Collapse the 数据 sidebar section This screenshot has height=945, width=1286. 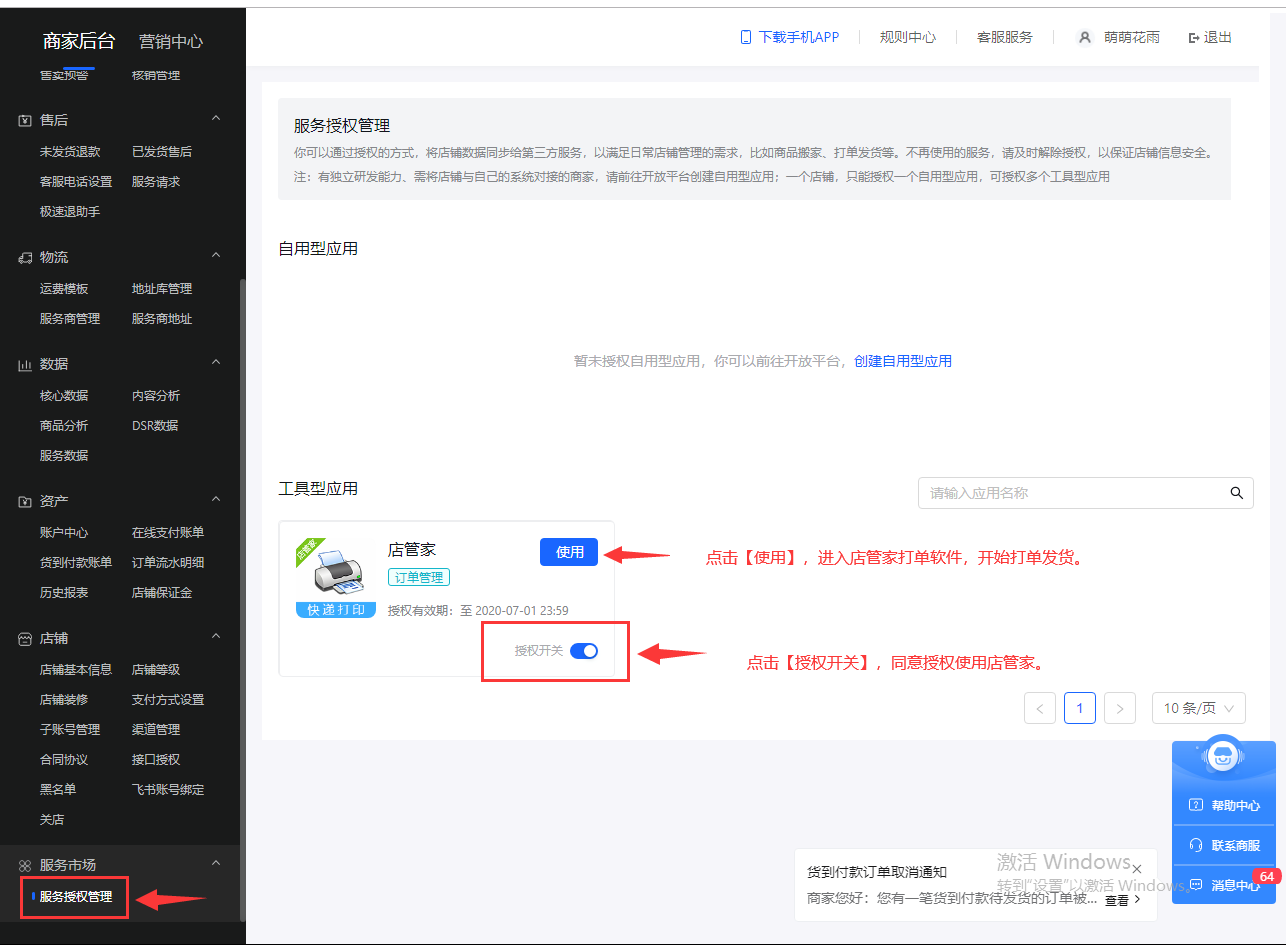coord(216,364)
